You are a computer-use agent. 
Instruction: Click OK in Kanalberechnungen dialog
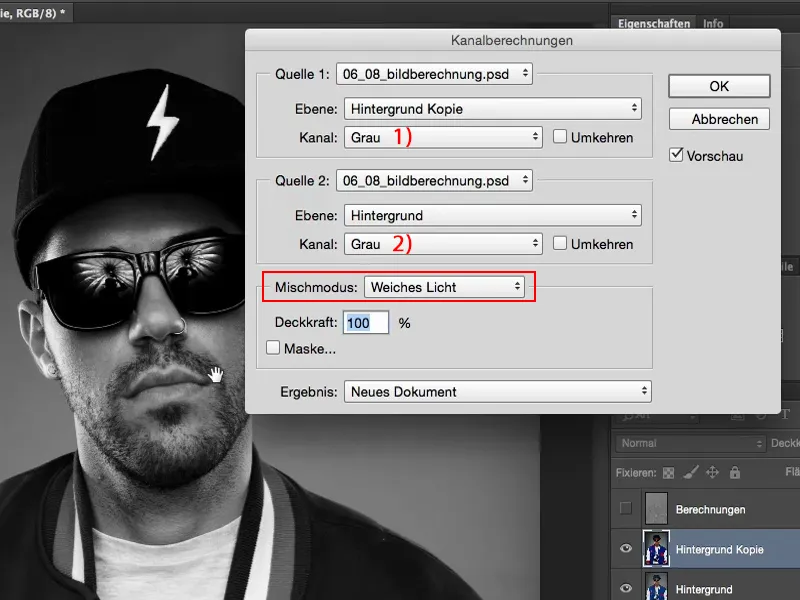719,86
